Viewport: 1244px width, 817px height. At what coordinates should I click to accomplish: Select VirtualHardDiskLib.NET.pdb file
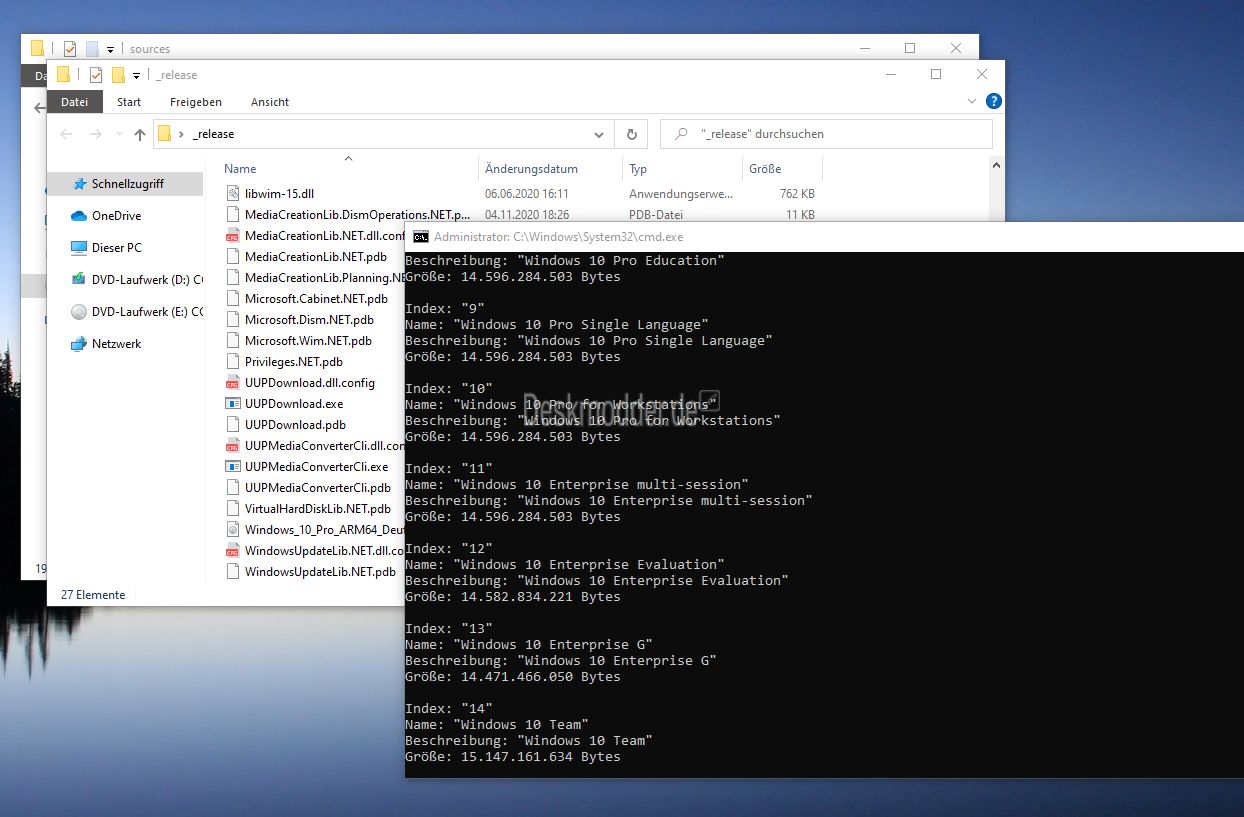[x=318, y=509]
